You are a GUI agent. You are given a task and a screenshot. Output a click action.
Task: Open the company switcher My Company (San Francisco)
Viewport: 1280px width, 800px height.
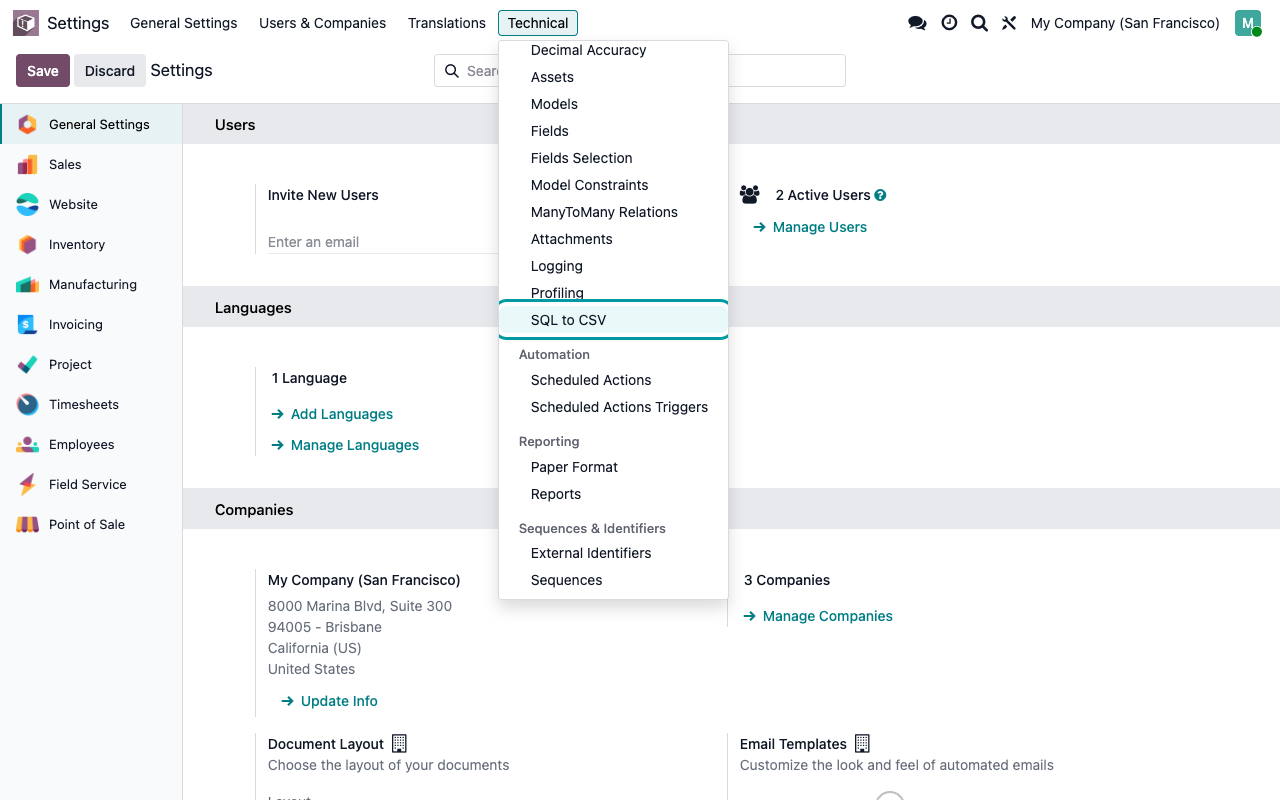tap(1125, 23)
